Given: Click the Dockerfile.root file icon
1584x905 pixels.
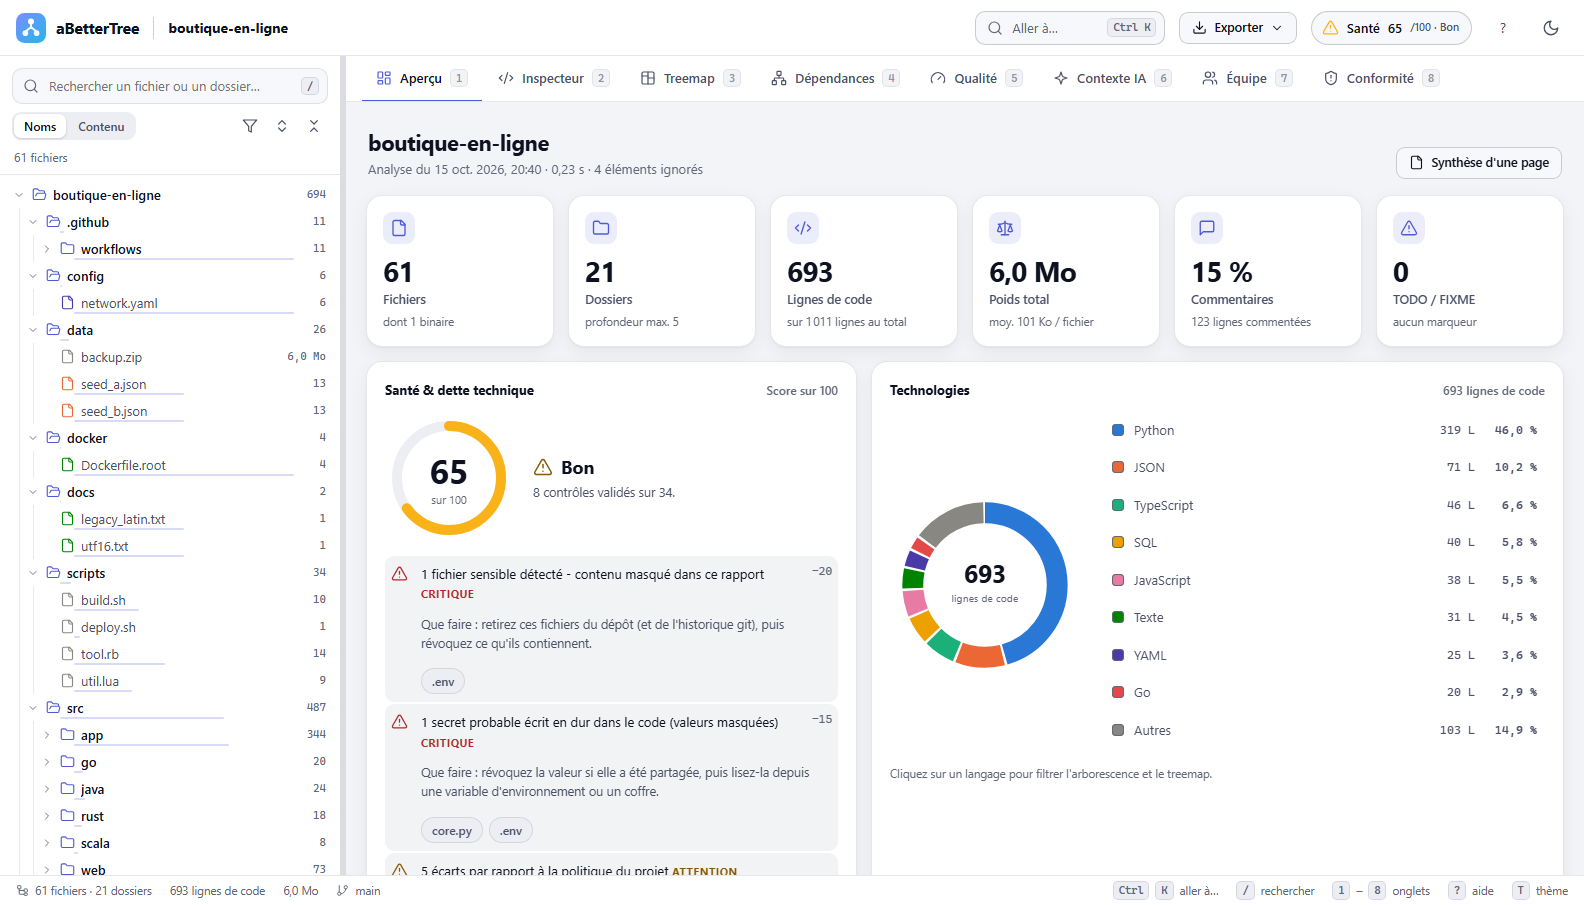Looking at the screenshot, I should [x=68, y=465].
